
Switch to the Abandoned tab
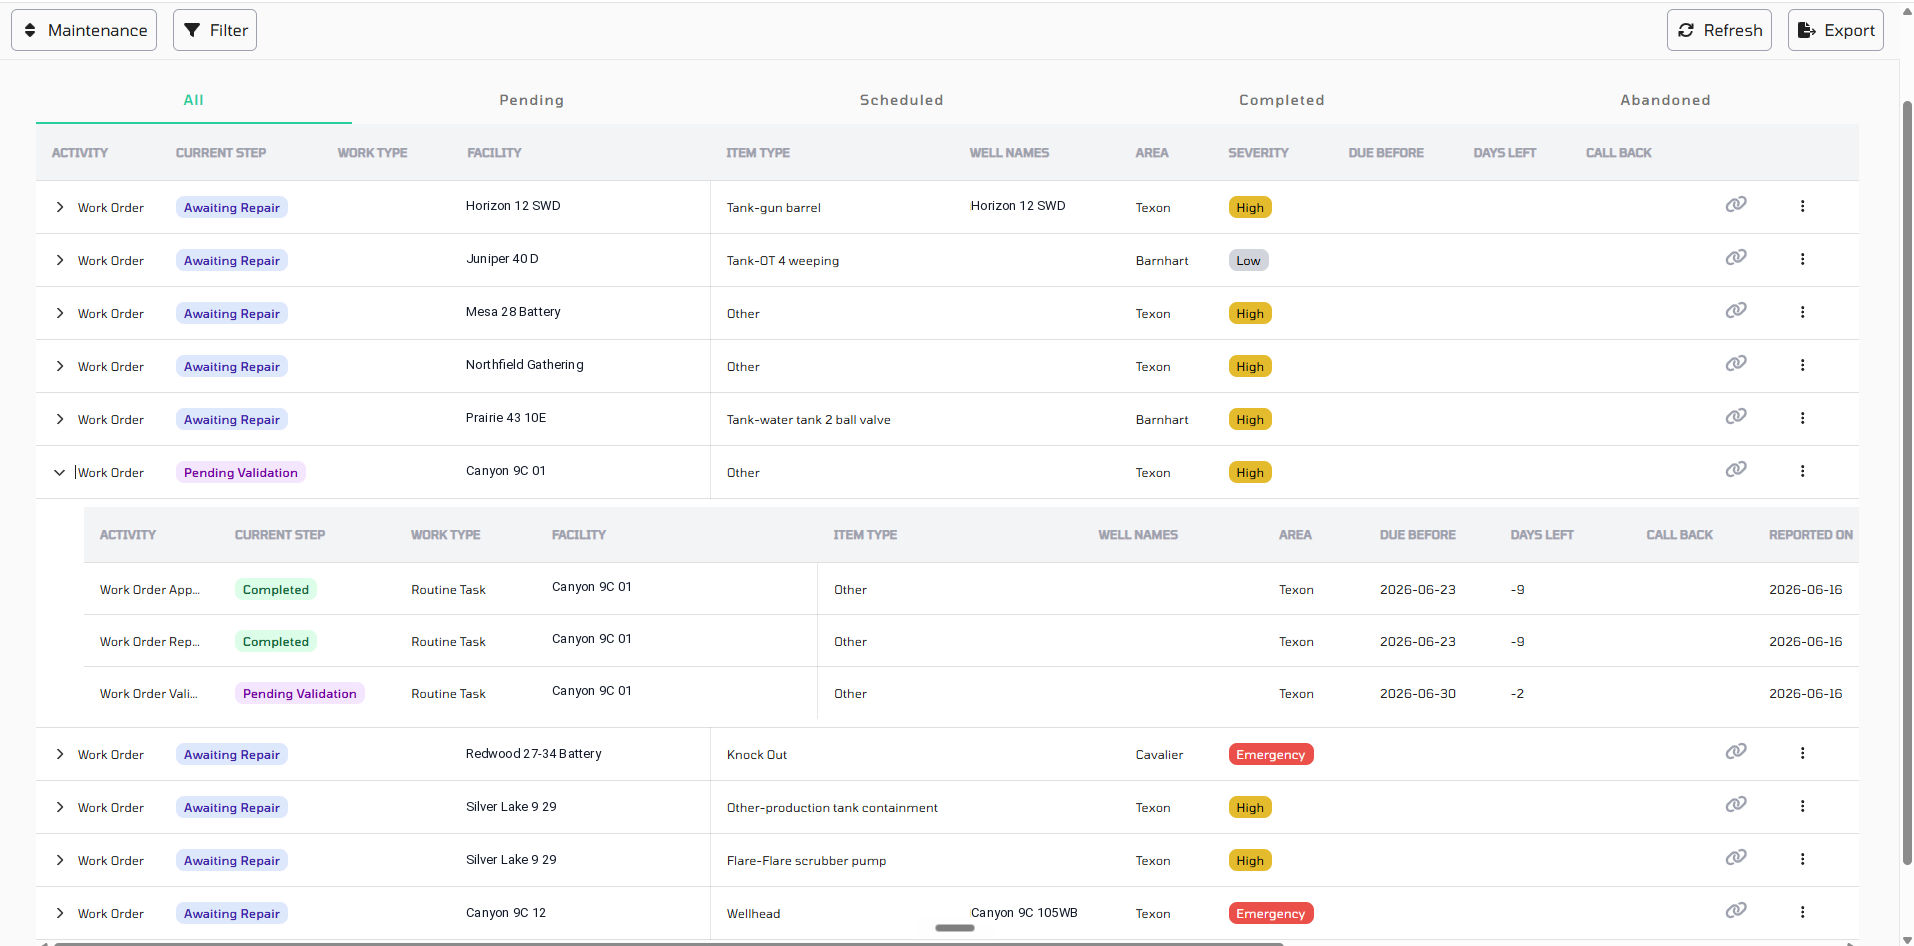(1666, 100)
